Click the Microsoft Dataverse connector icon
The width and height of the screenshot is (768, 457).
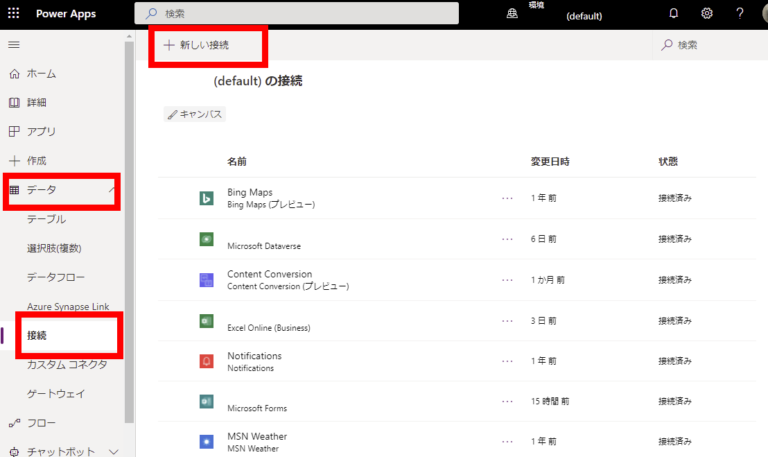pos(206,239)
